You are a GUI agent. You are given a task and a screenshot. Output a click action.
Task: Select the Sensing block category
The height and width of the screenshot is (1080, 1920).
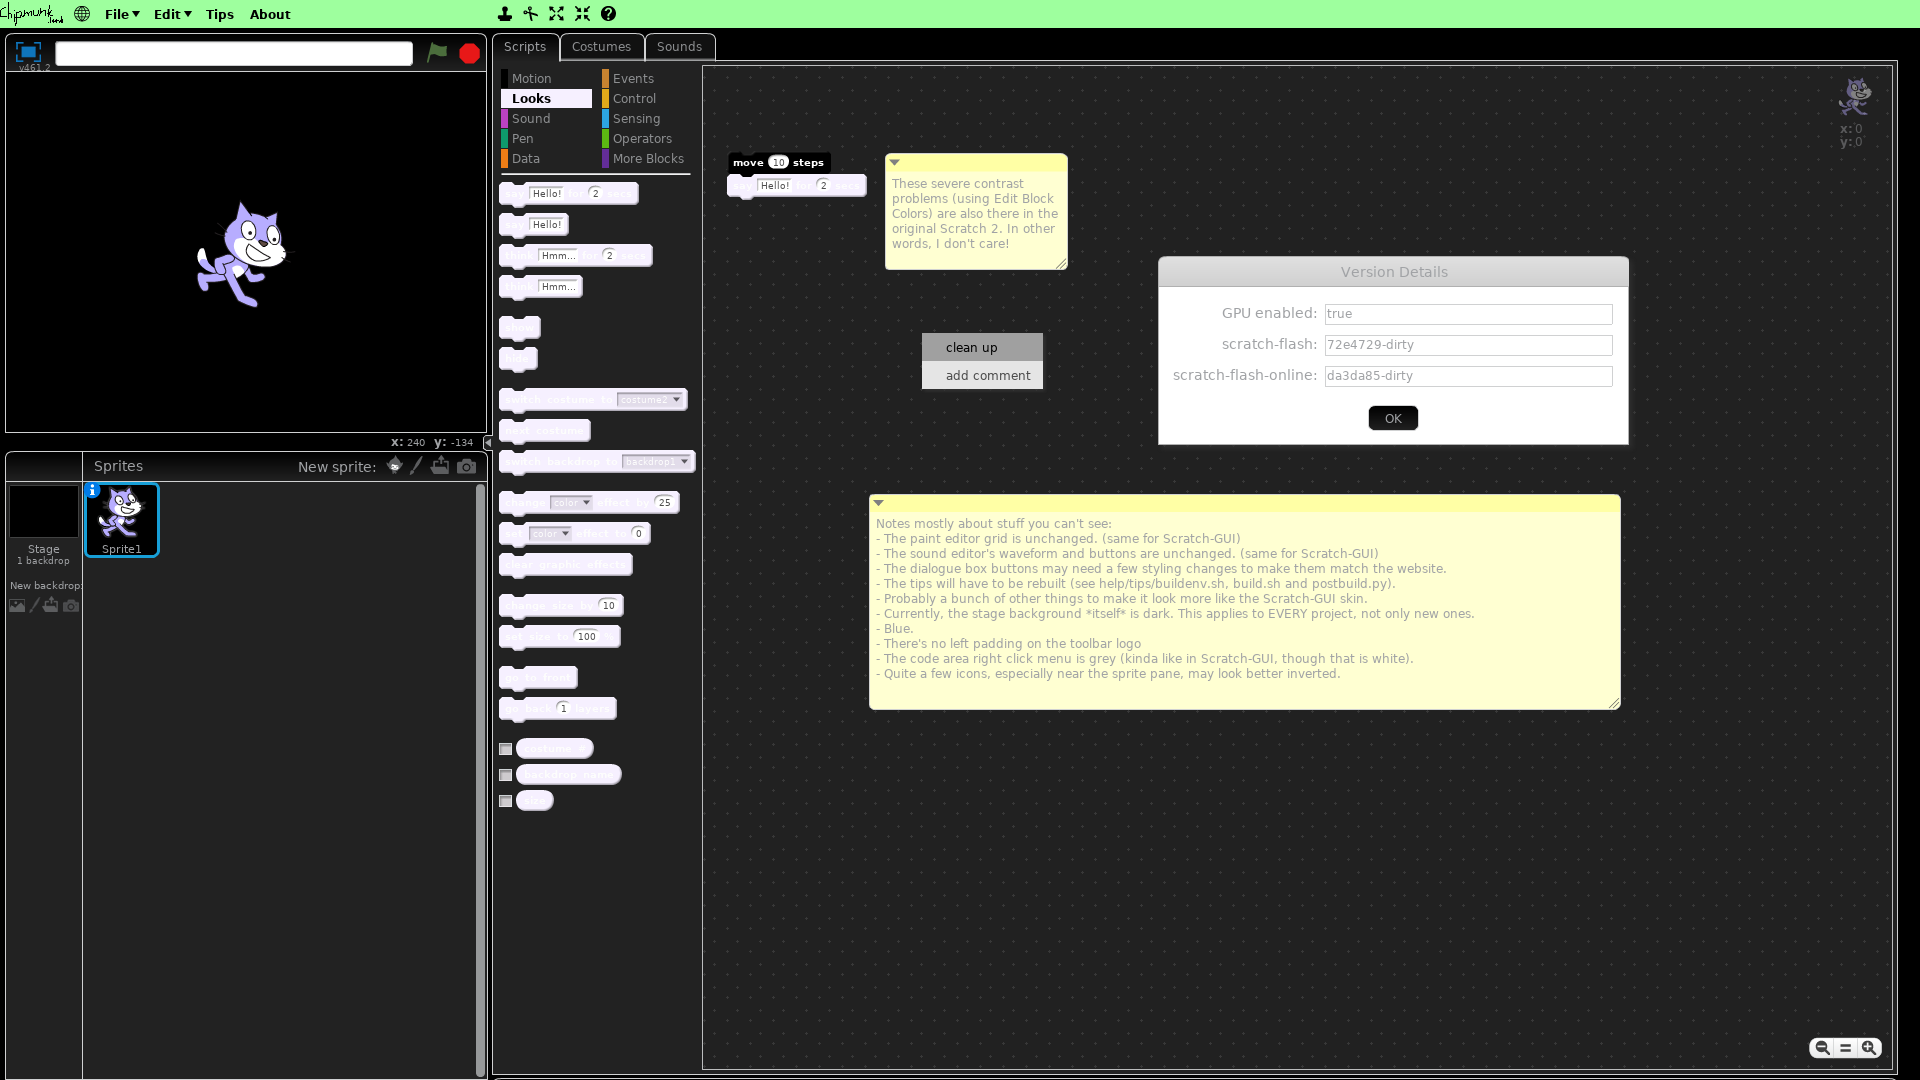pyautogui.click(x=647, y=118)
